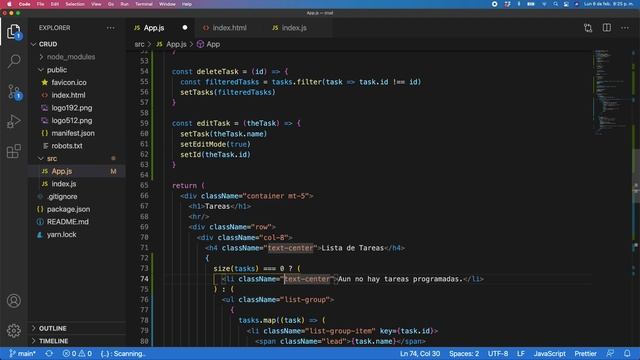640x360 pixels.
Task: Open the Explorer view in activity bar
Action: 14,31
